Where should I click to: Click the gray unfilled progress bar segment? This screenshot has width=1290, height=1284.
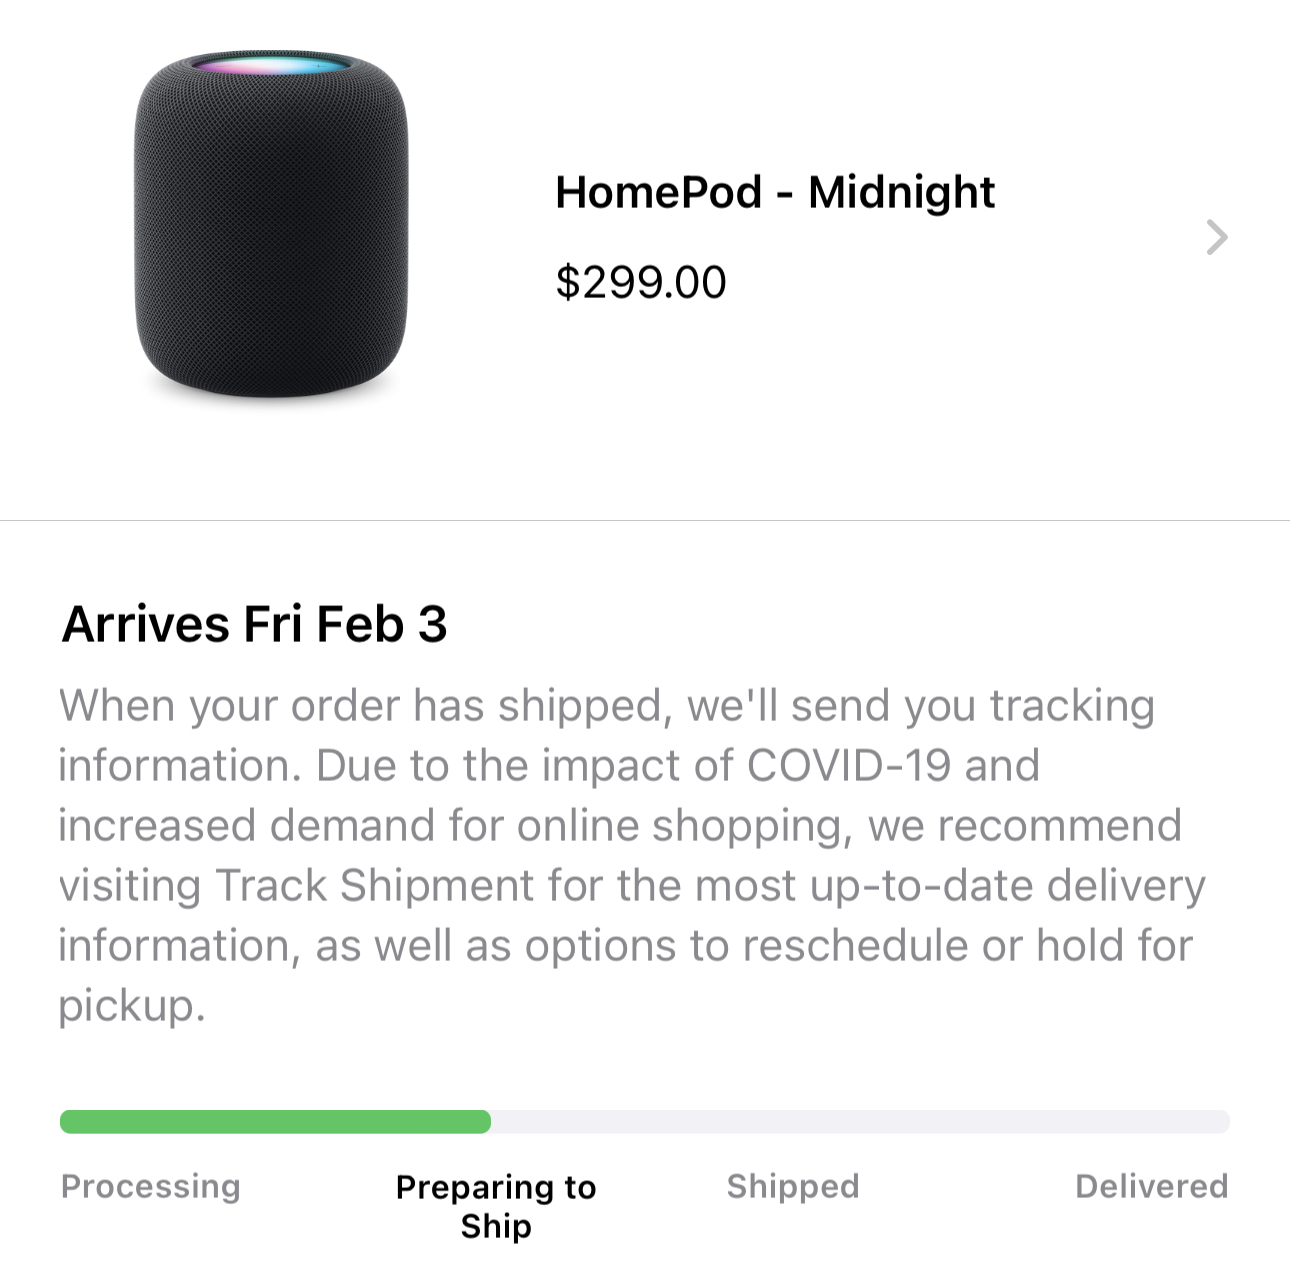point(860,1122)
